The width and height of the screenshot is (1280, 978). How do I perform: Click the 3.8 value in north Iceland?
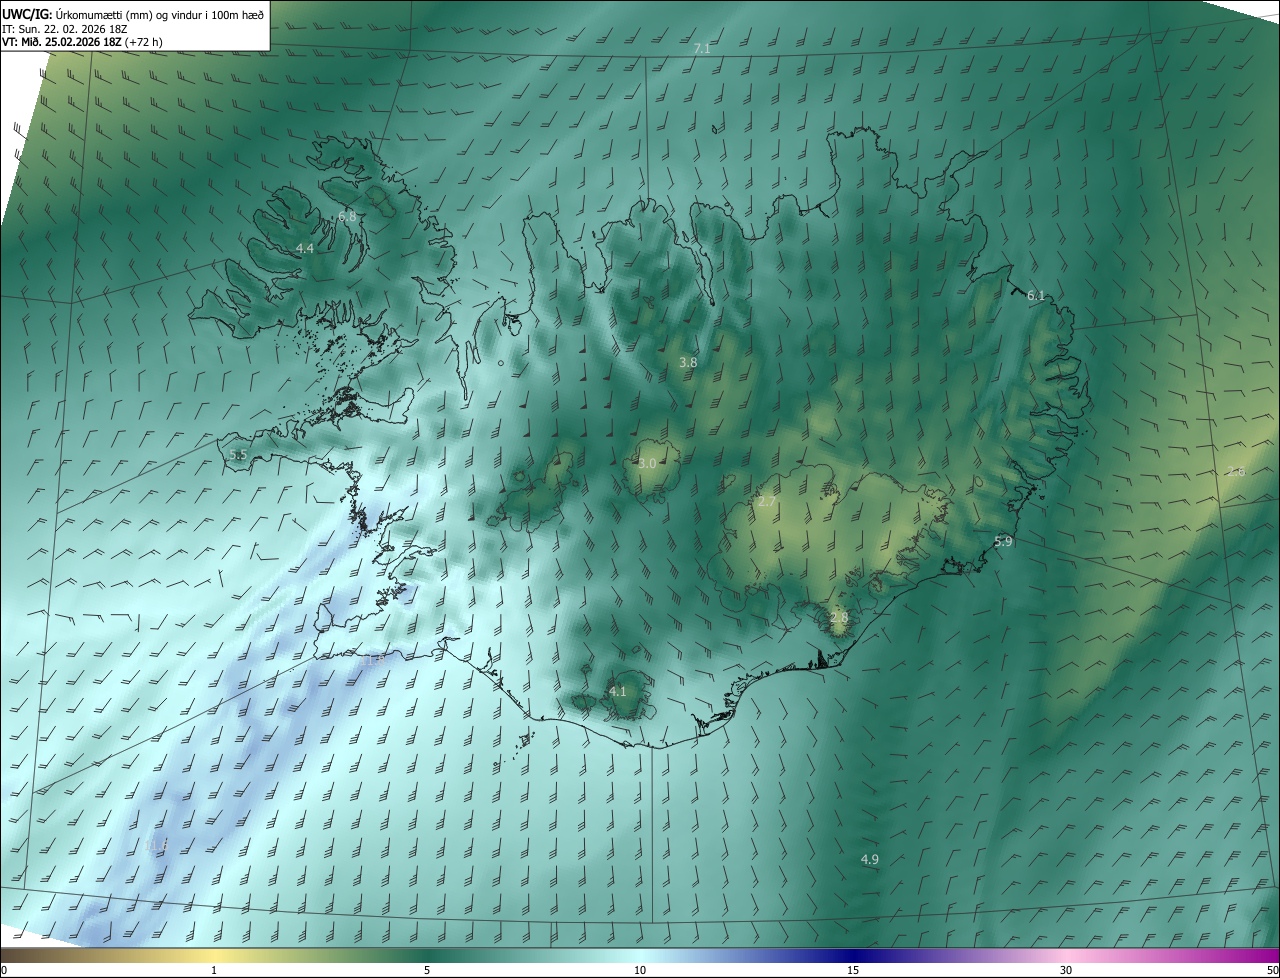tap(688, 362)
